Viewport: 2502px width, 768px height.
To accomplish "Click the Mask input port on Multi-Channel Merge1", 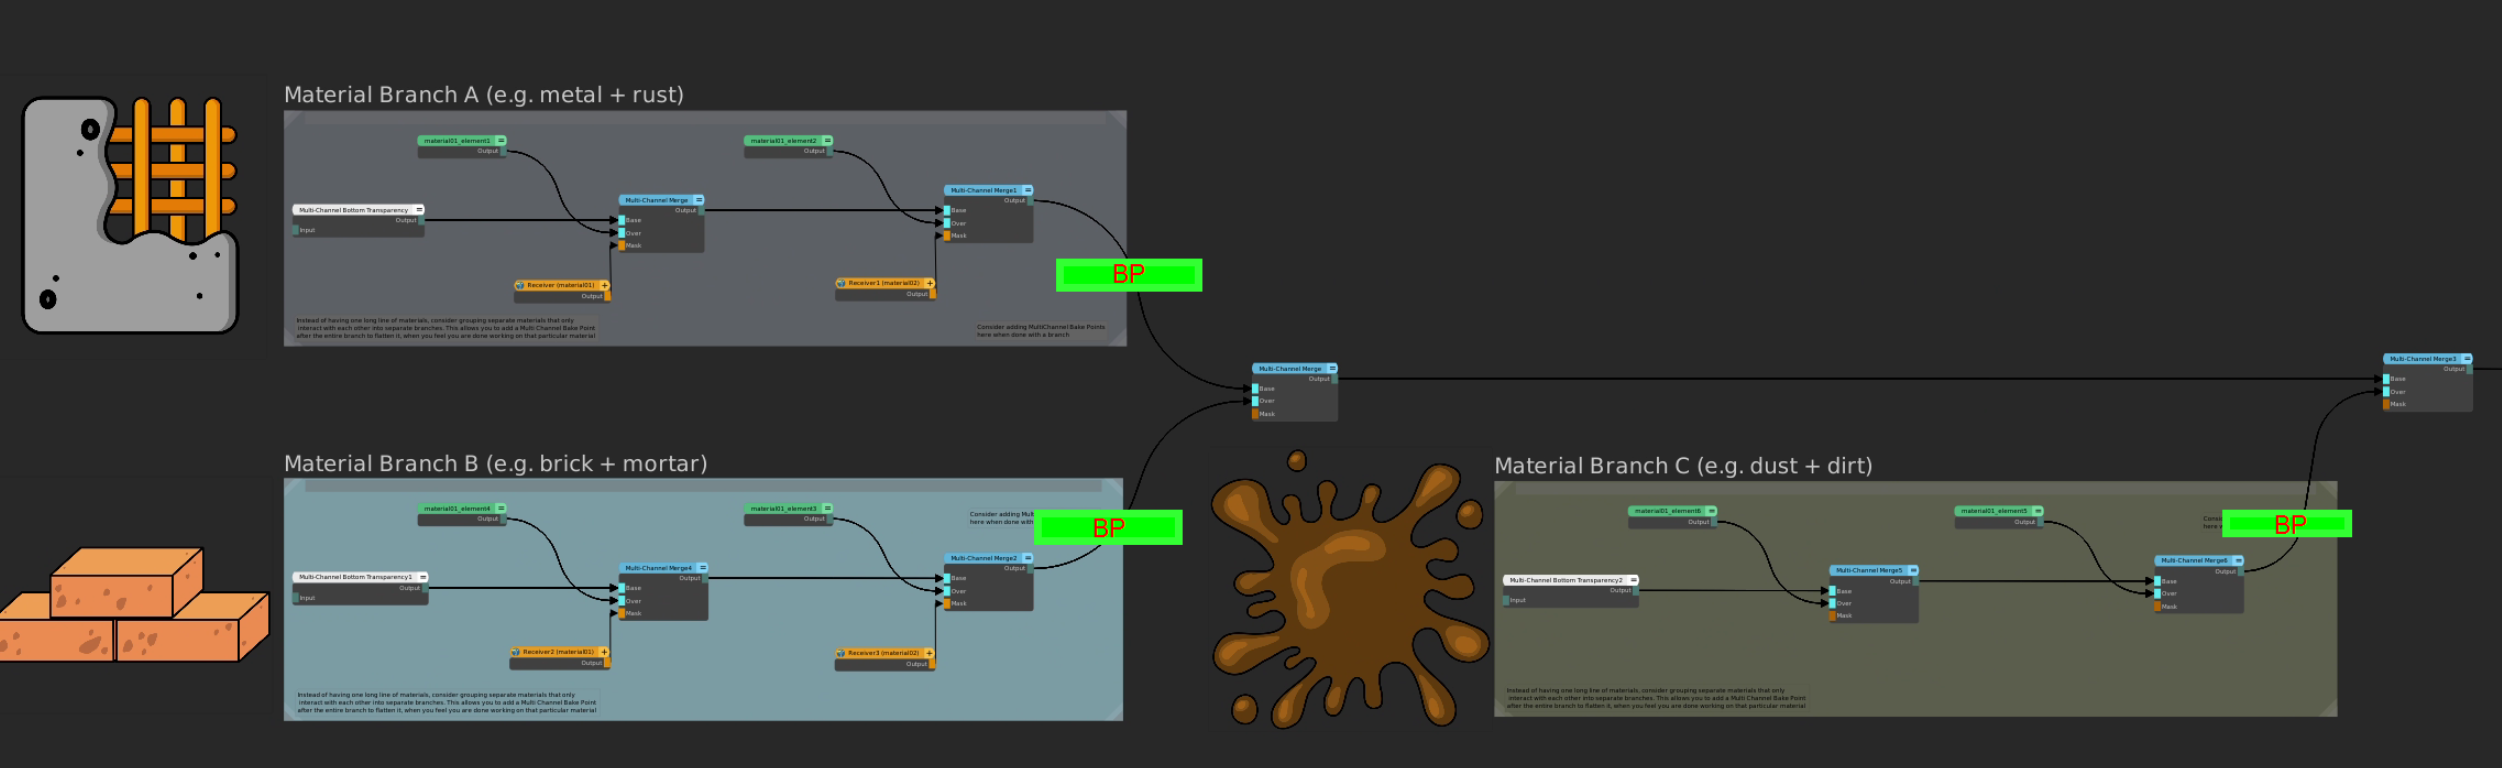I will (x=947, y=236).
